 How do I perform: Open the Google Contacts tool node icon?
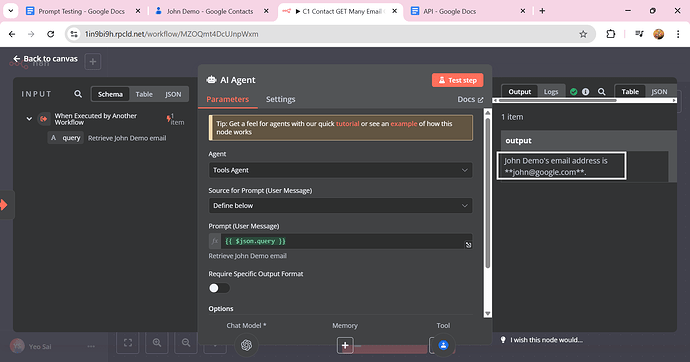tap(443, 345)
